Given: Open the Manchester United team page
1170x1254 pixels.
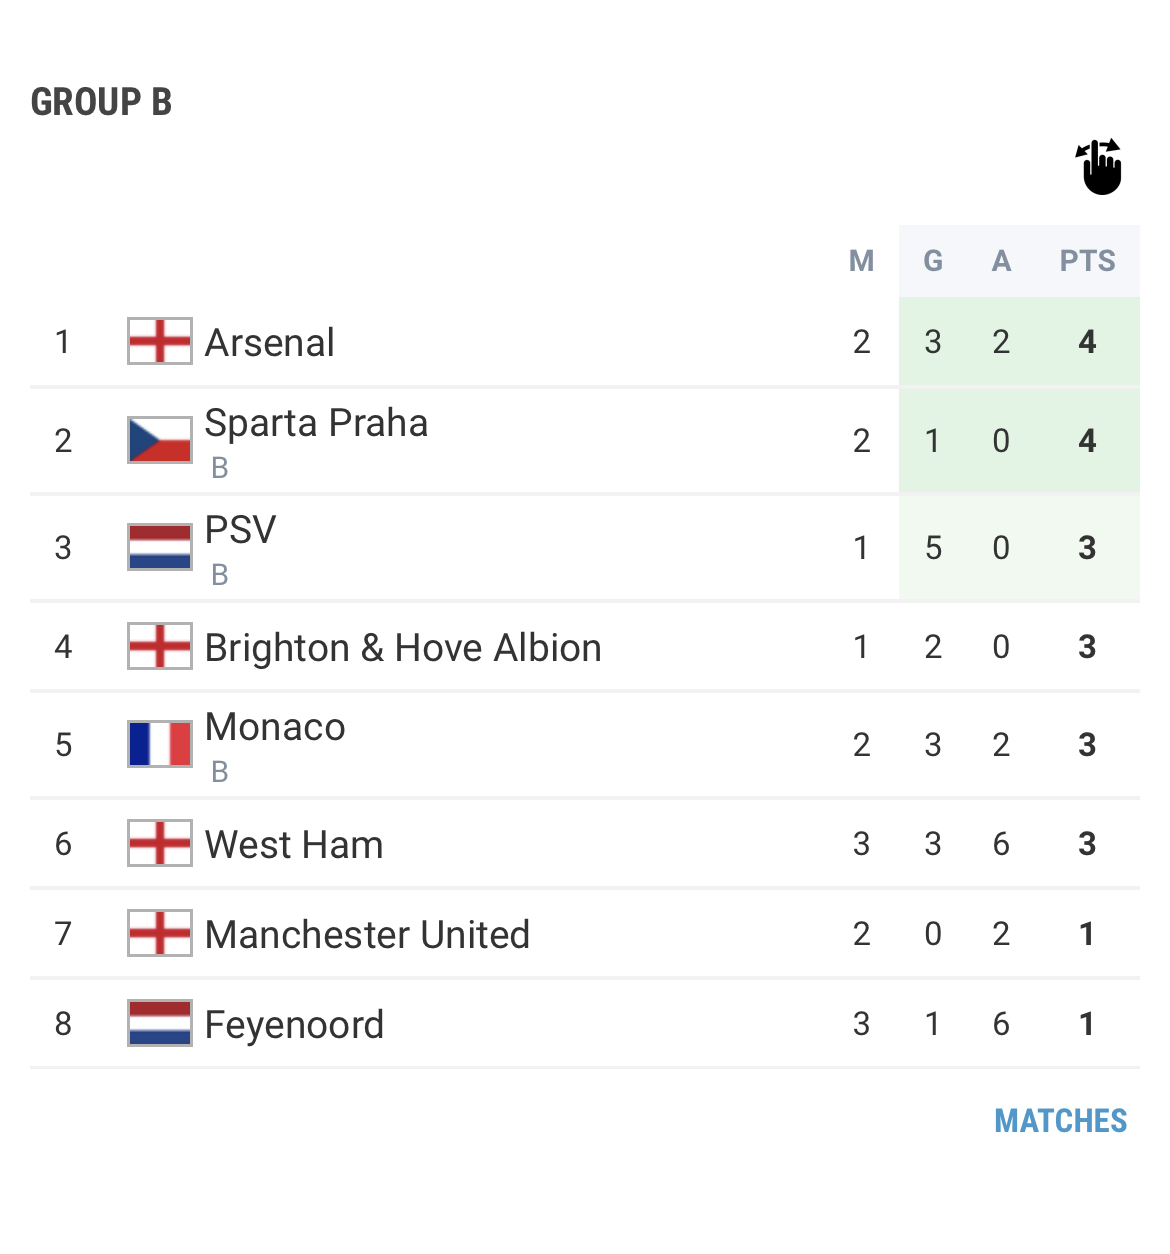Looking at the screenshot, I should click(x=367, y=935).
